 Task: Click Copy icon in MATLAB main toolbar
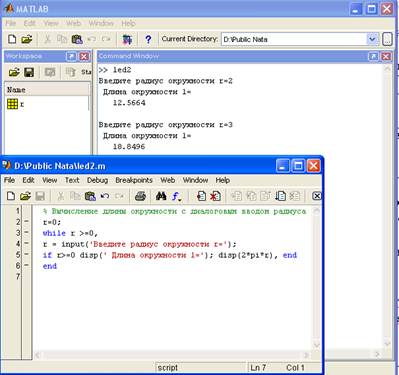(62, 39)
